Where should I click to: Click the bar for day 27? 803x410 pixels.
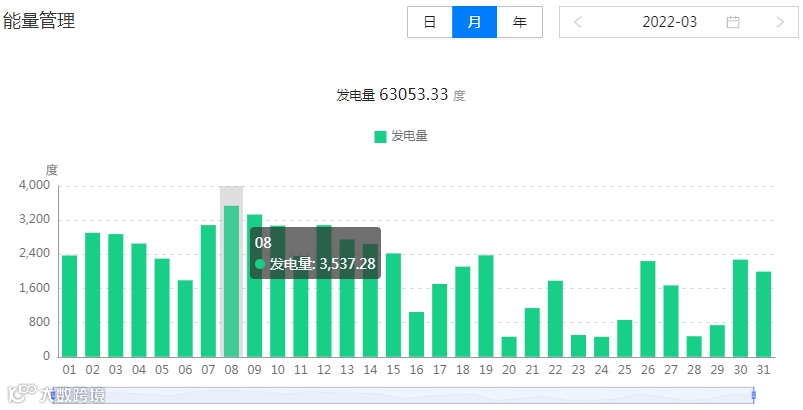tap(671, 321)
